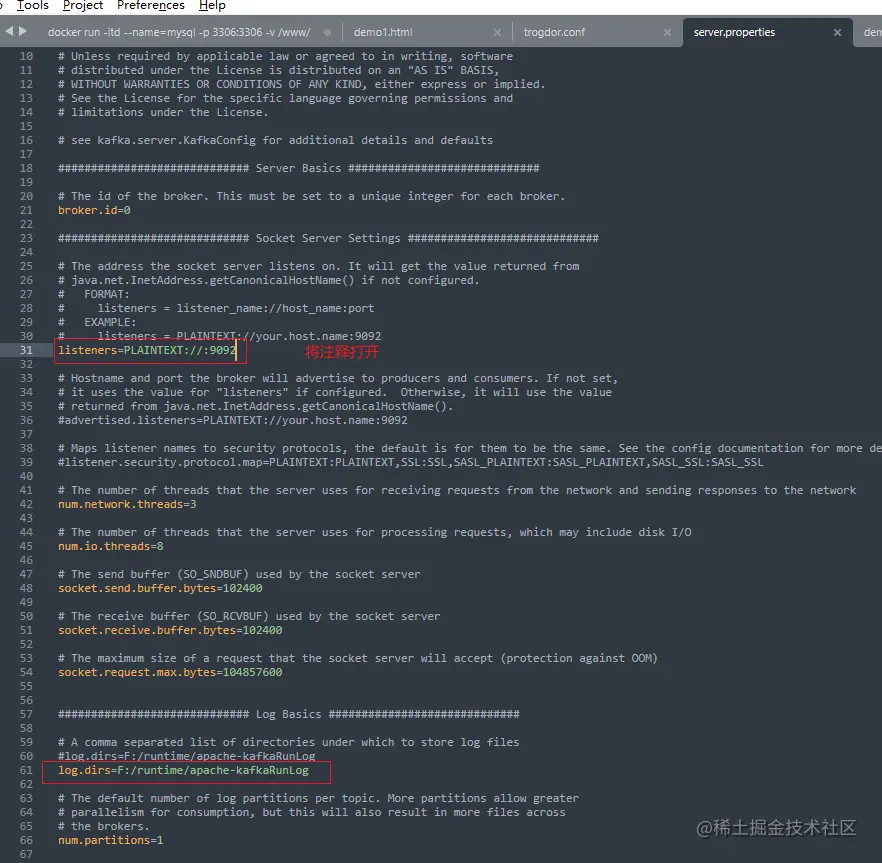Click line number 10 in the gutter
This screenshot has width=882, height=863.
pyautogui.click(x=25, y=56)
